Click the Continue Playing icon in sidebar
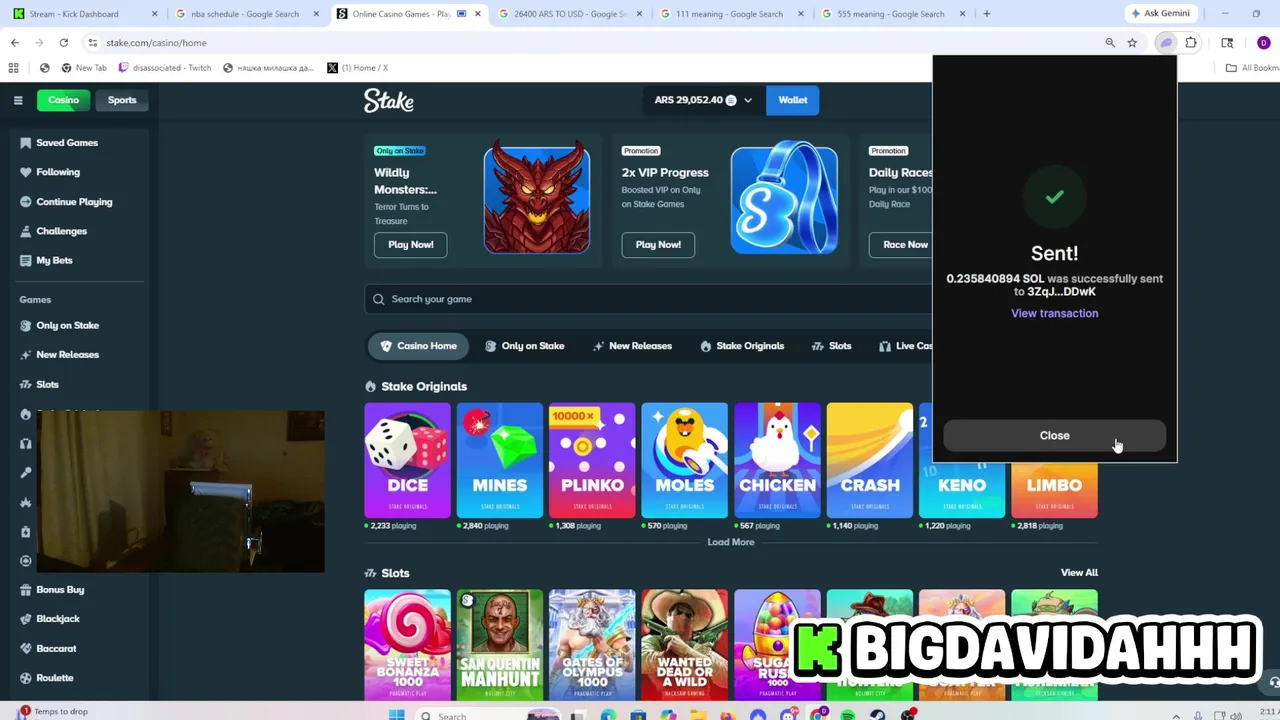1280x720 pixels. [26, 202]
